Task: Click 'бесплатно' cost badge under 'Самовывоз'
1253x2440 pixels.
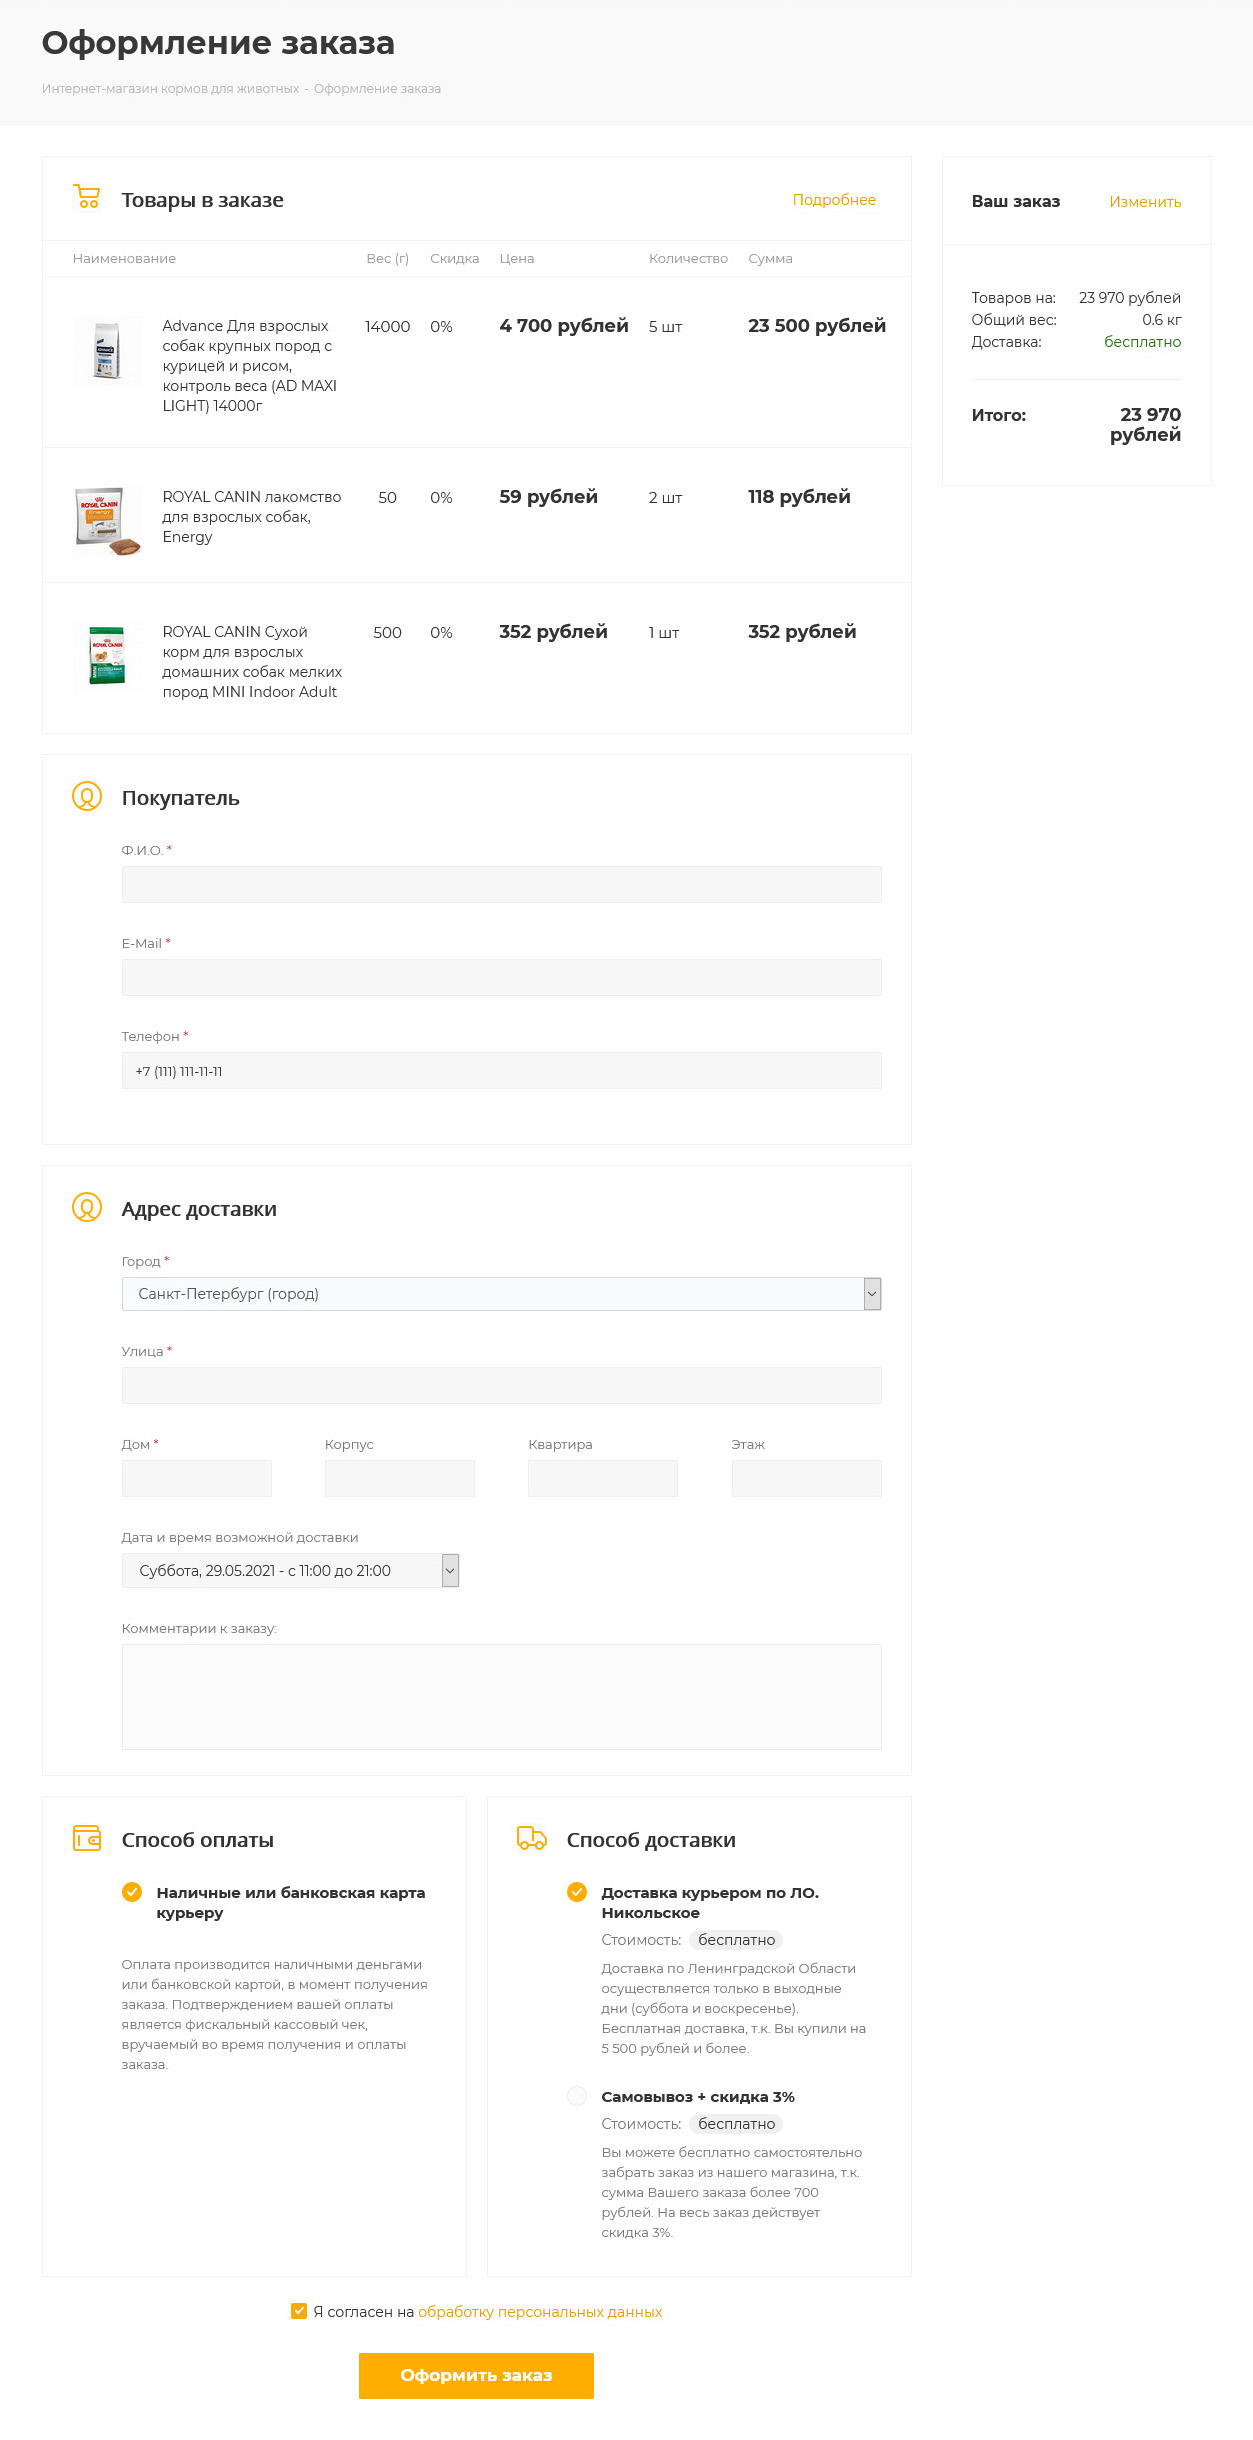Action: [736, 2124]
